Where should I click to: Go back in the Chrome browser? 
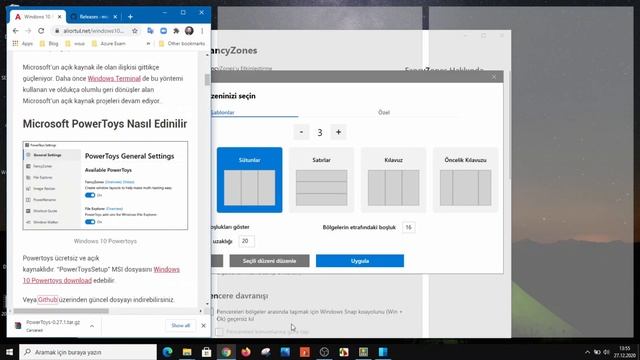tap(16, 31)
